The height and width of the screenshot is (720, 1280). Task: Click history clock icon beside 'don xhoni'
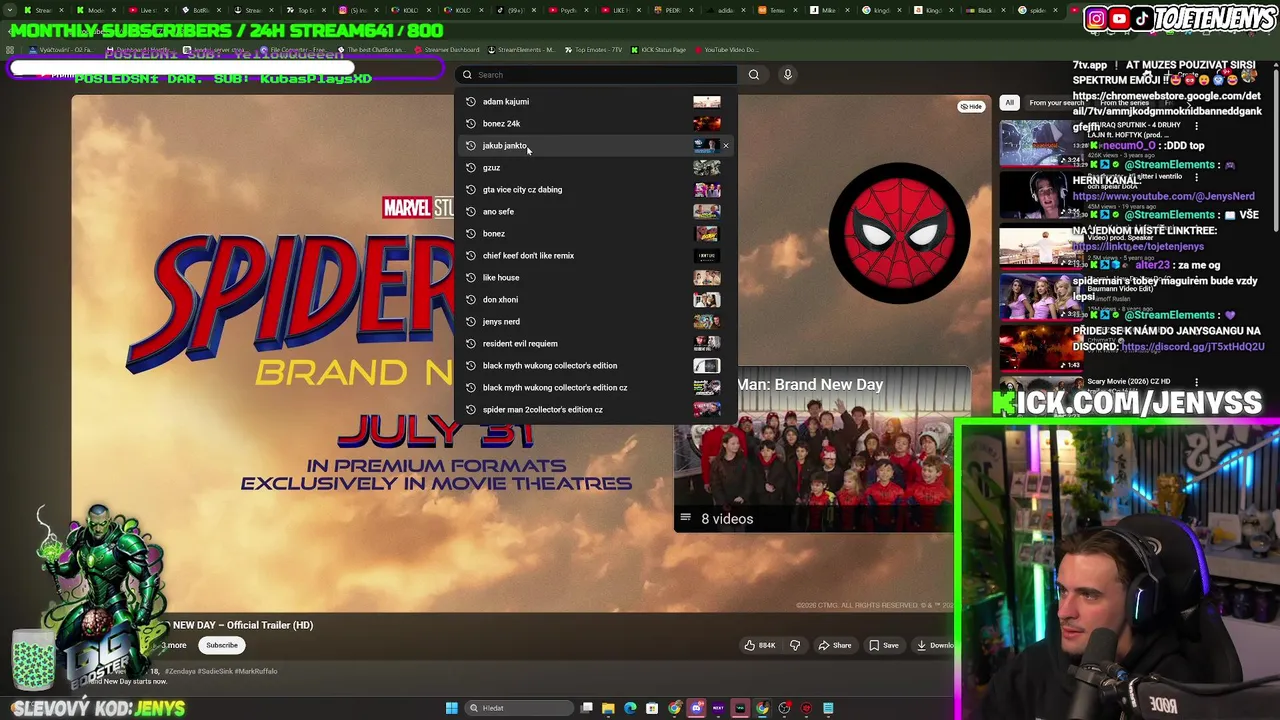(x=470, y=300)
